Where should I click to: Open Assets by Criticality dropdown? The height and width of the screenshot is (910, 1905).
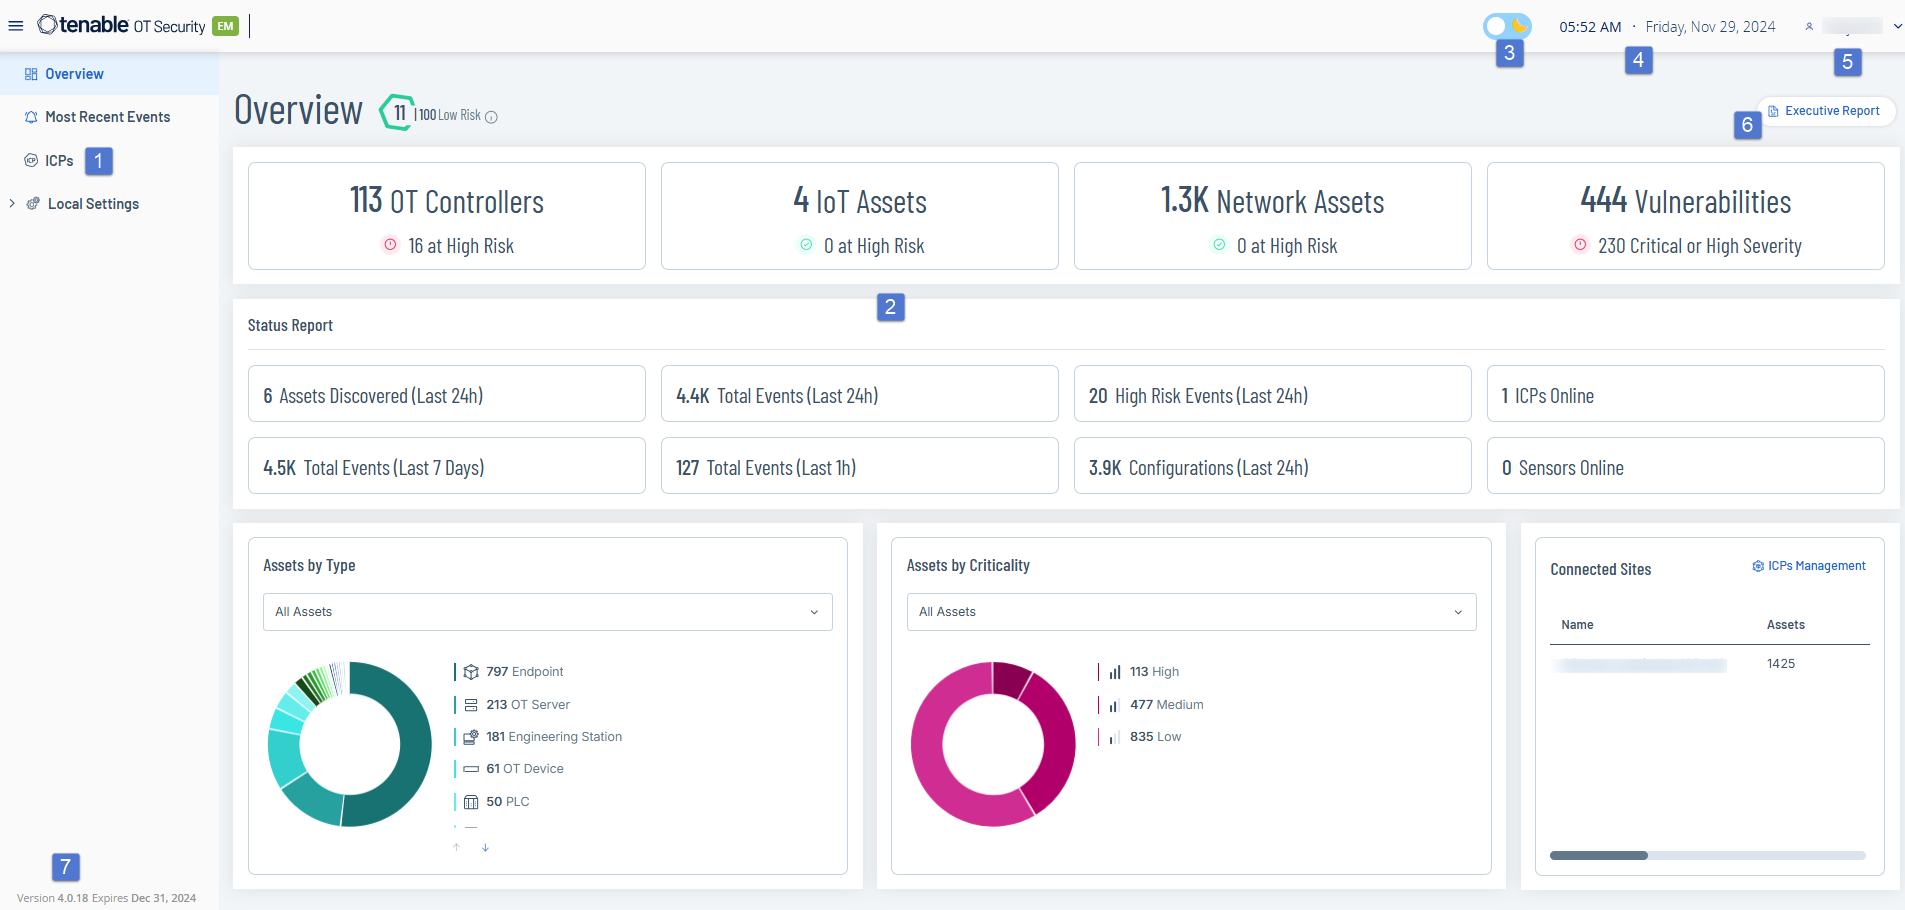1190,612
